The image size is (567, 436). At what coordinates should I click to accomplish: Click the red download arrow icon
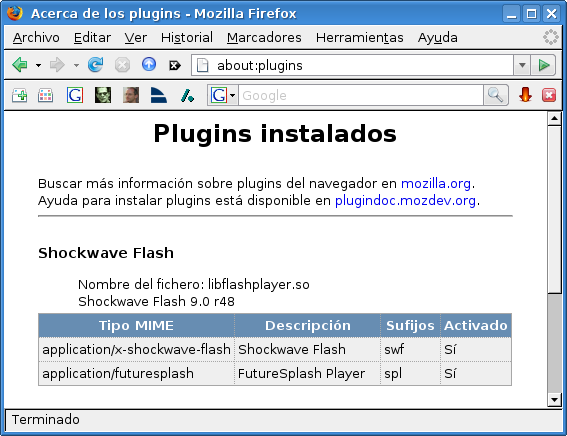click(x=525, y=95)
